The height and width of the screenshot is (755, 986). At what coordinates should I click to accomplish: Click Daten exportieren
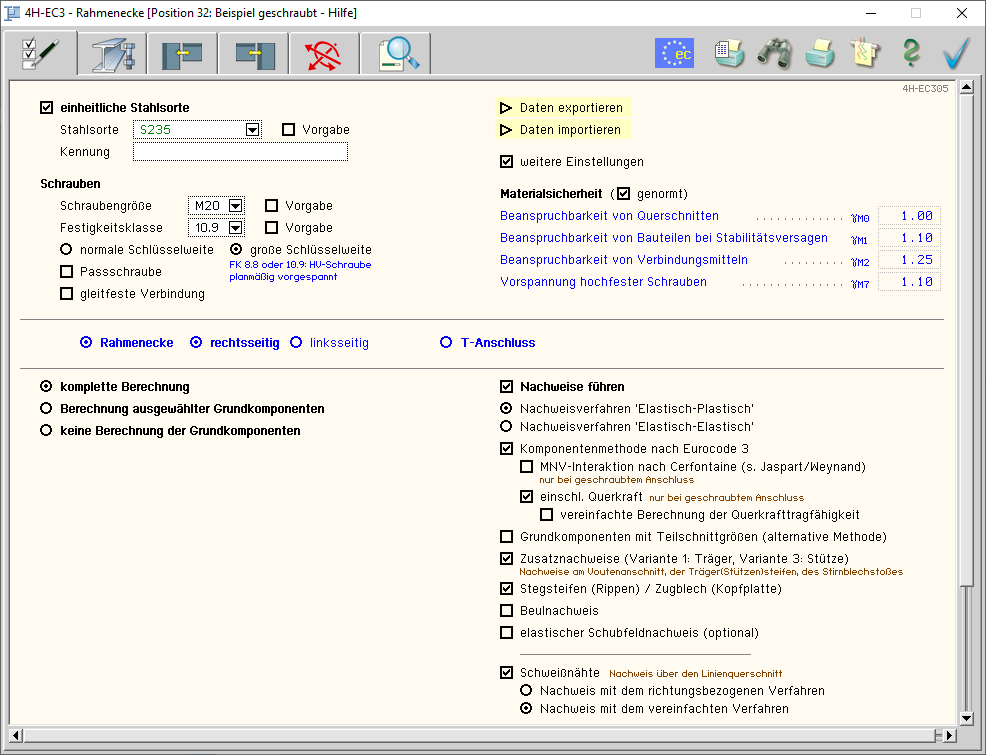[x=570, y=108]
